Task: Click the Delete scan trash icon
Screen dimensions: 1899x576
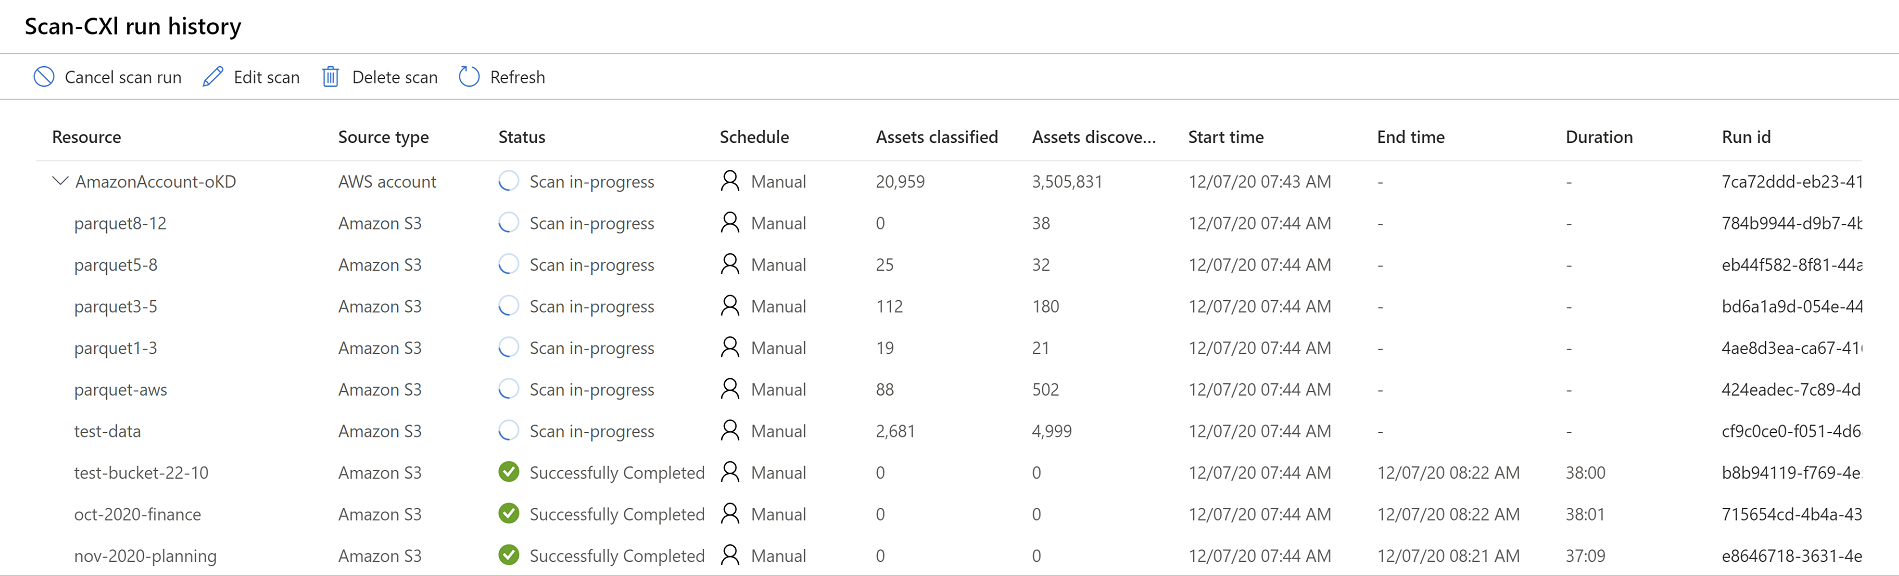Action: point(330,77)
